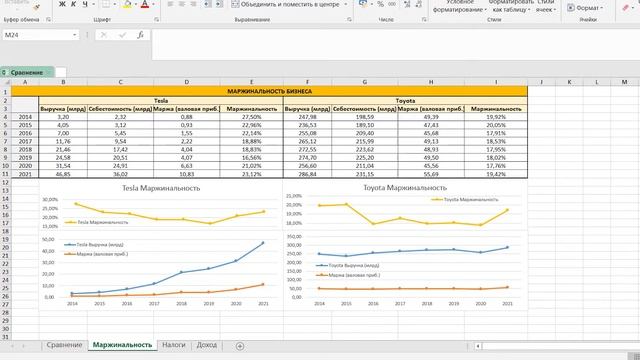This screenshot has width=640, height=360.
Task: Click cell with Tesla 2014 margin 27,50%
Action: click(251, 117)
